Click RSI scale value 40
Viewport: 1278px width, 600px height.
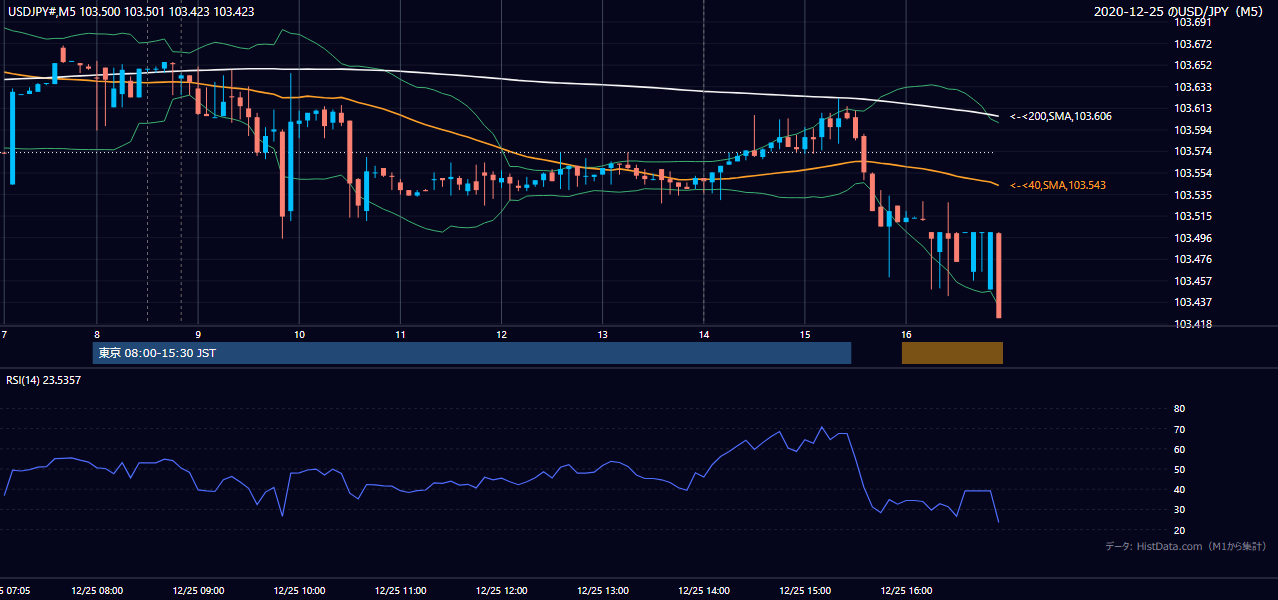[1179, 490]
